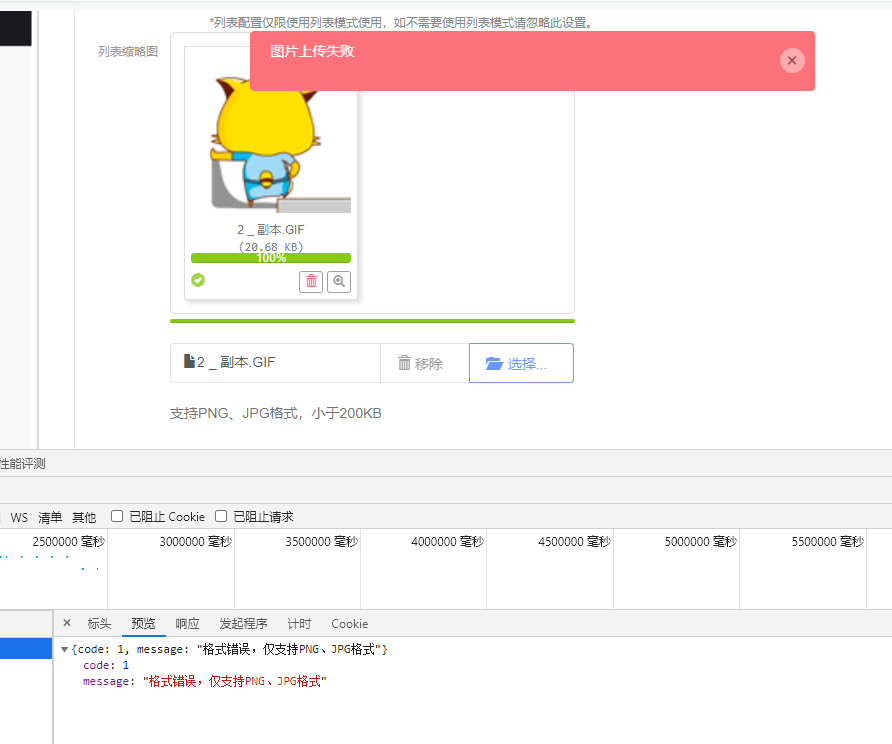Close request details panel with X
This screenshot has width=892, height=744.
click(x=67, y=623)
